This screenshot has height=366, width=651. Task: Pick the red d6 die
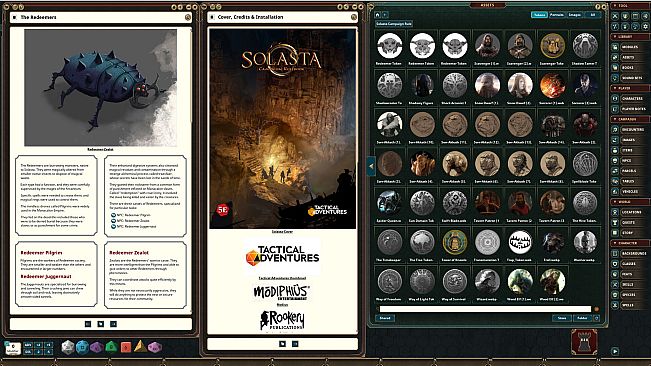click(125, 346)
